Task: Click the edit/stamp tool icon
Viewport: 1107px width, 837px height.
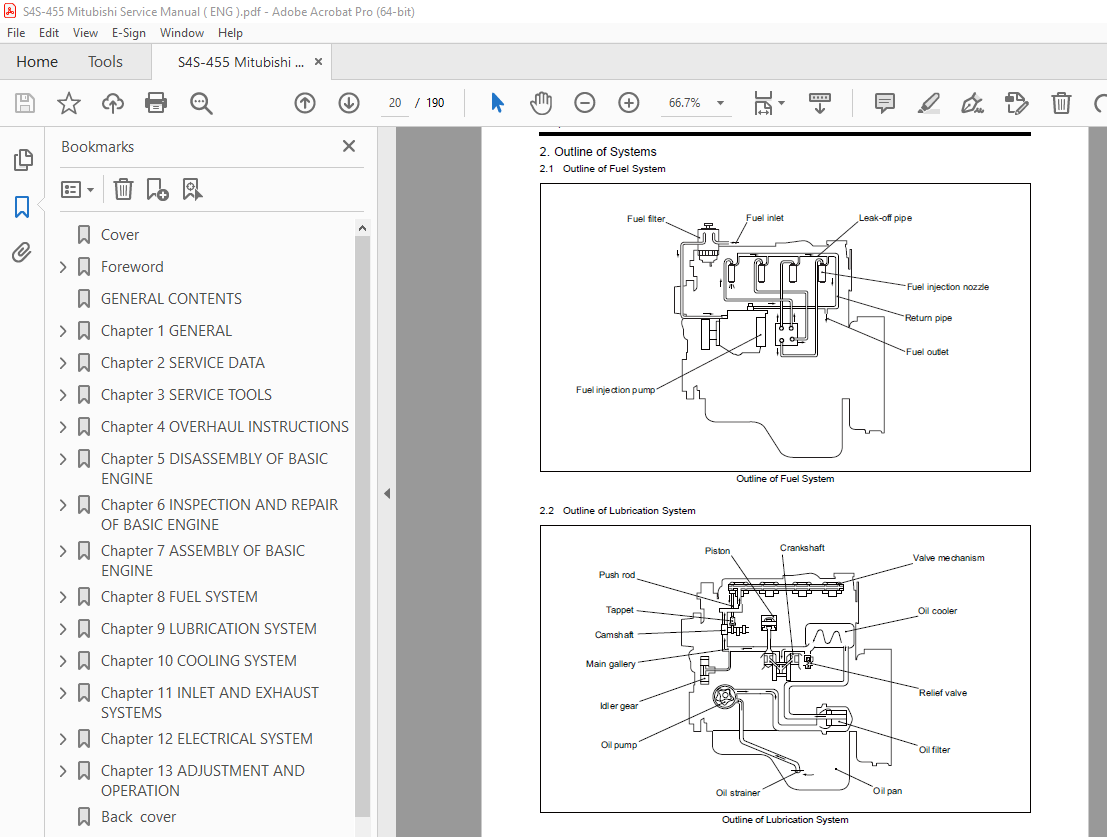Action: [1016, 103]
